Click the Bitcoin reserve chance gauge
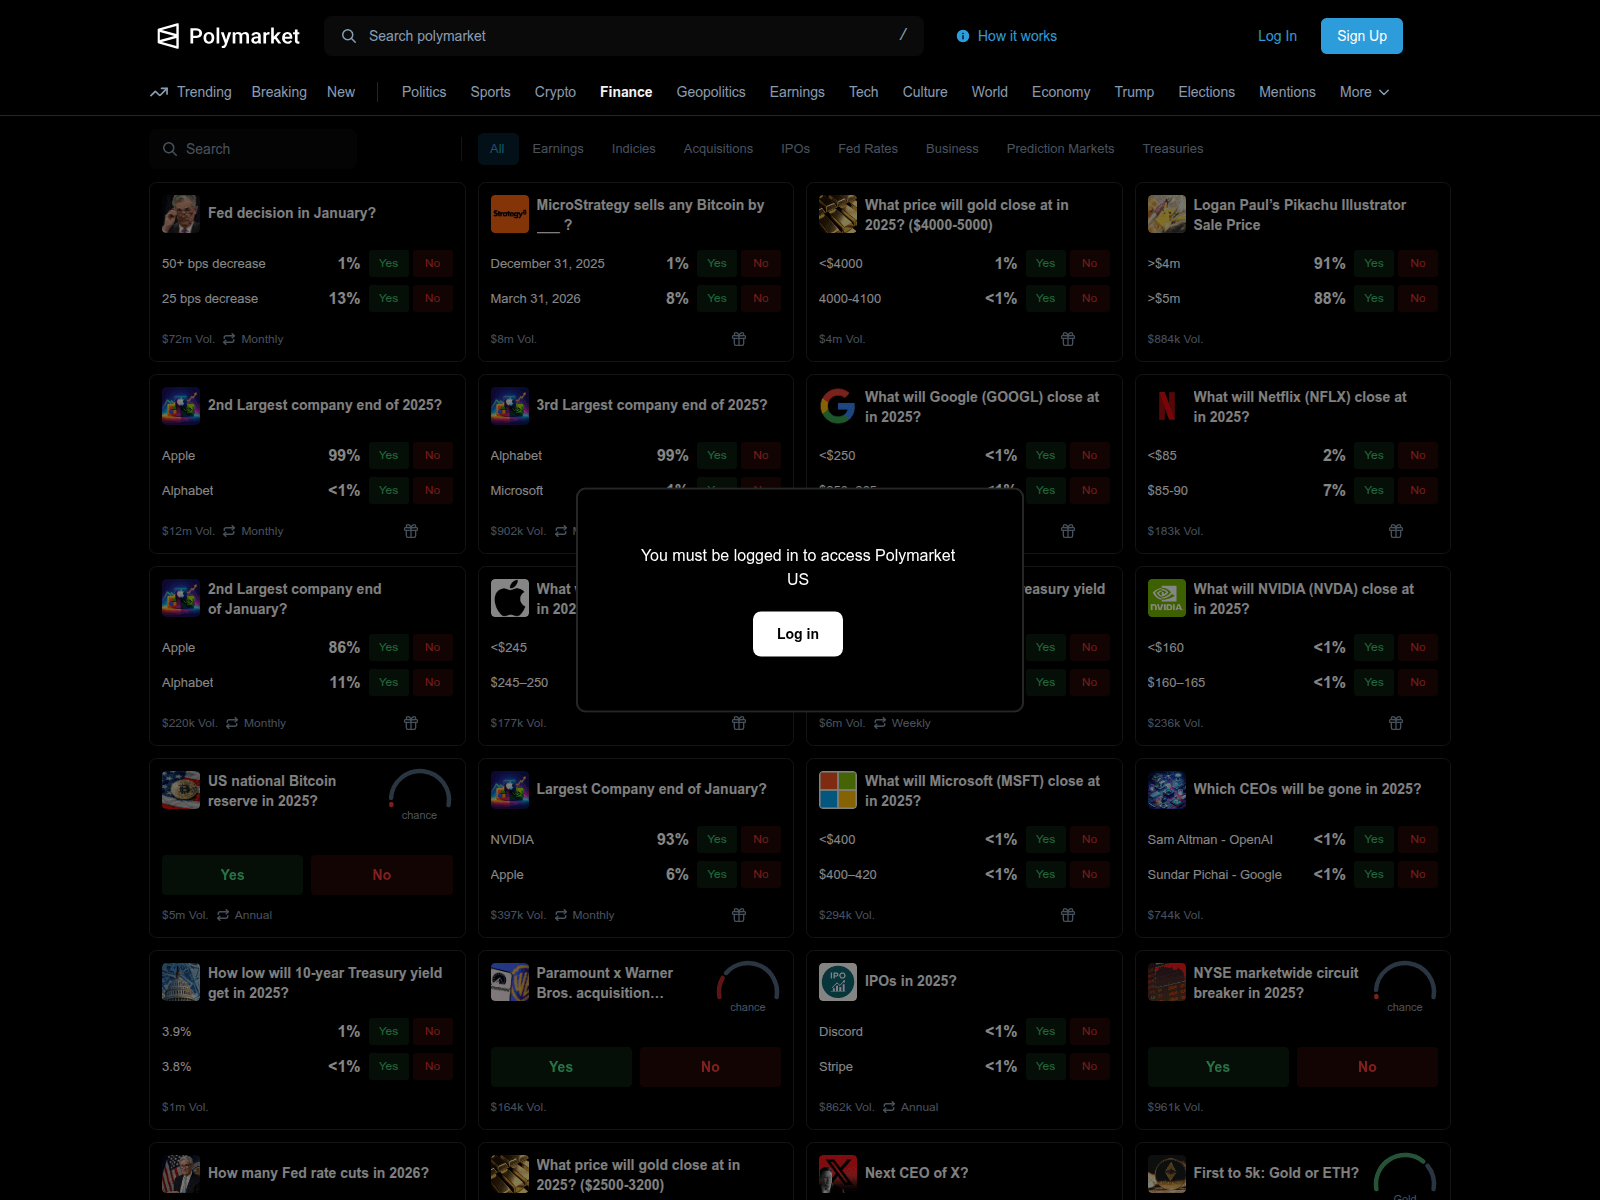Screen dimensions: 1600x1200 tap(420, 794)
